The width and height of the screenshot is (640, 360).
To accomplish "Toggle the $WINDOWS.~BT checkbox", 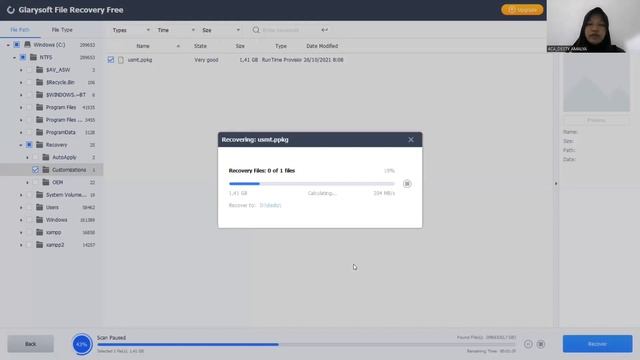I will pos(29,95).
